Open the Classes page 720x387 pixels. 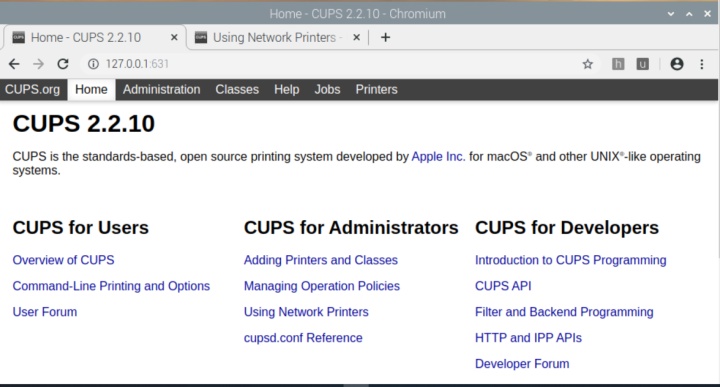pos(237,90)
